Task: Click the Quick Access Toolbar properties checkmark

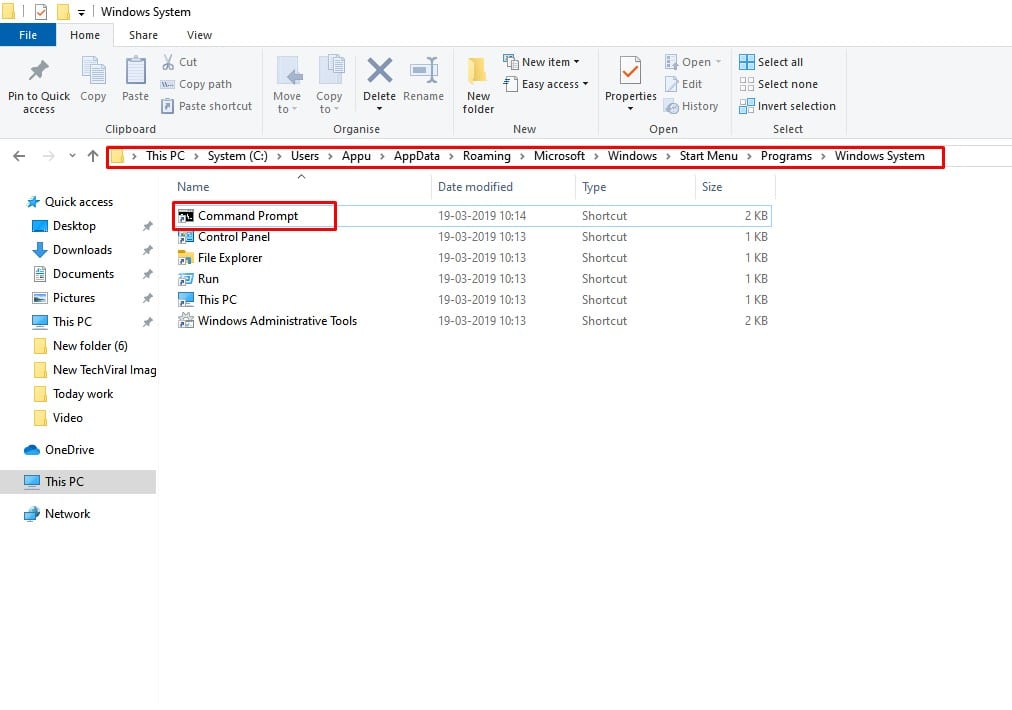Action: pos(41,12)
